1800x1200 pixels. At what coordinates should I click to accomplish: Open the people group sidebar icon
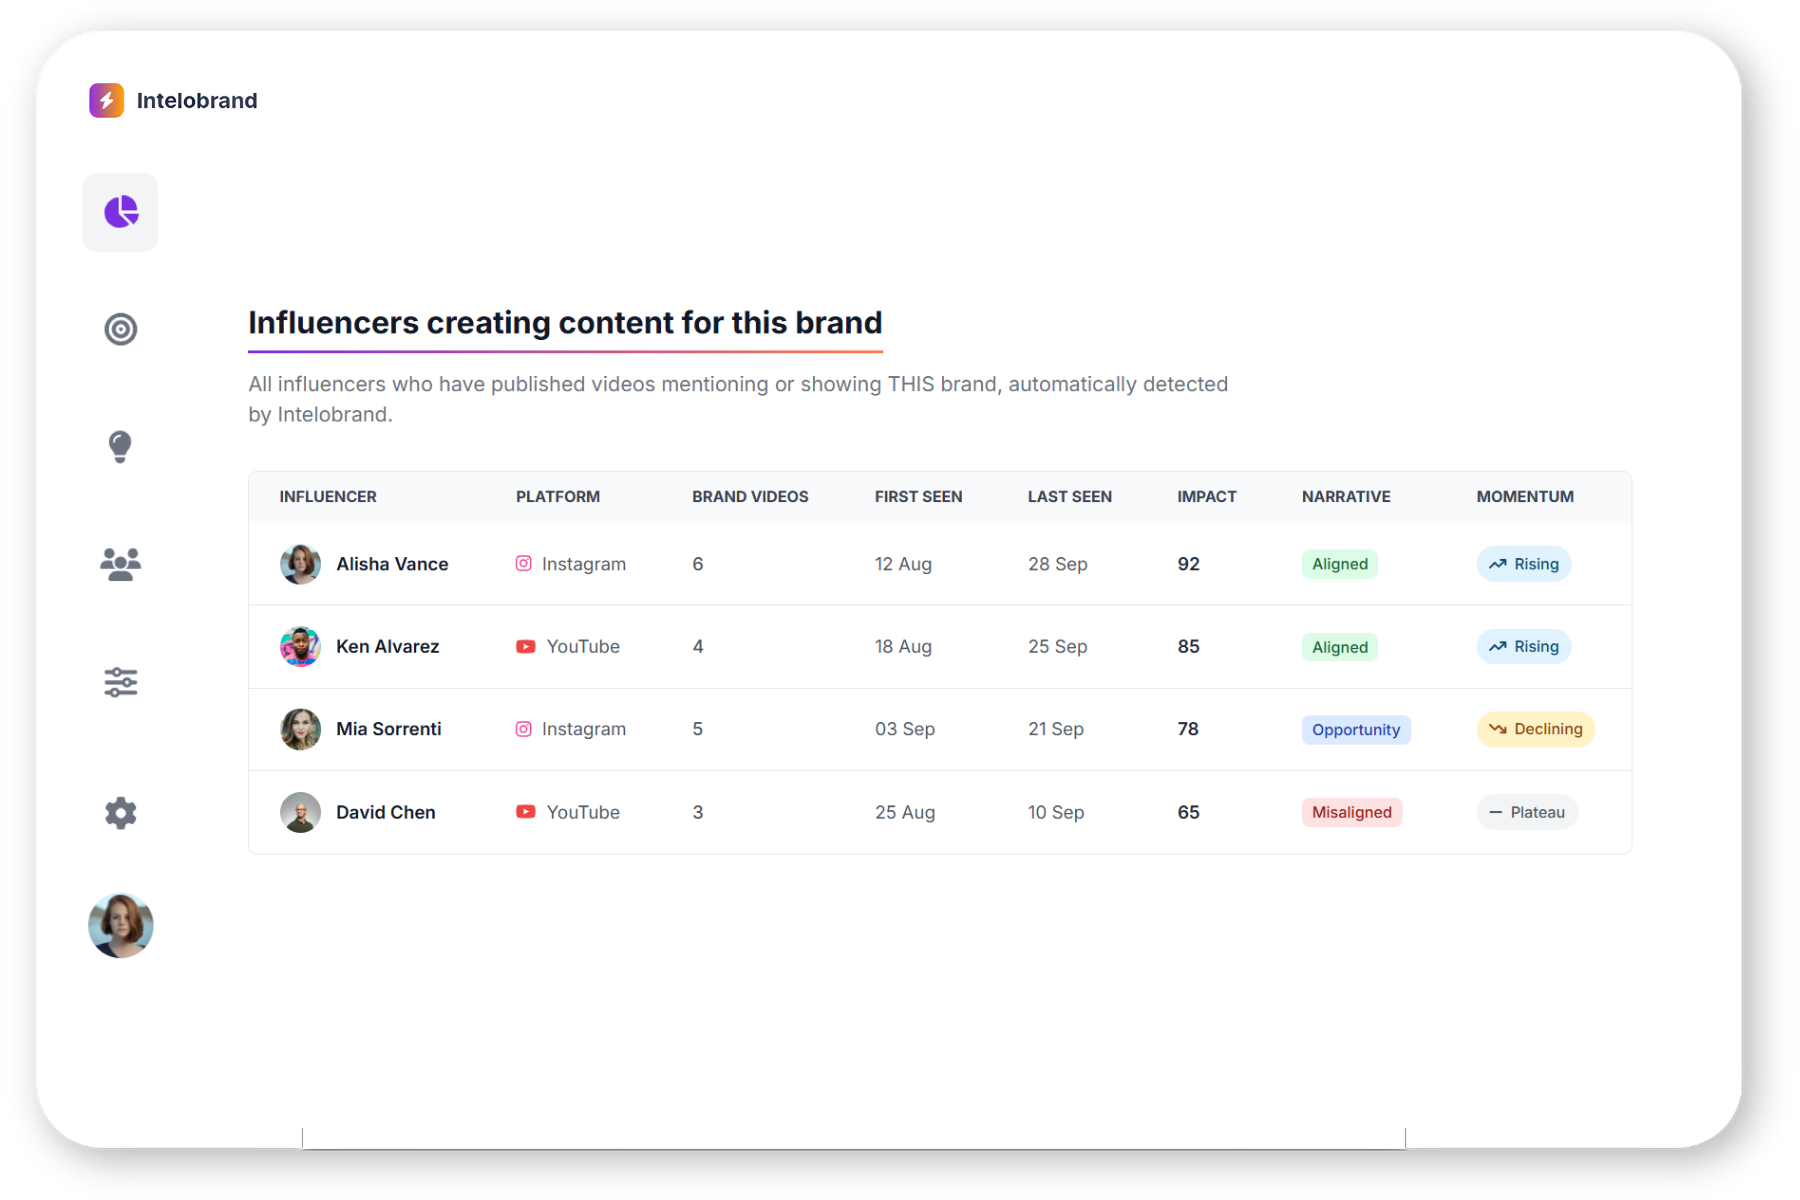pyautogui.click(x=120, y=564)
